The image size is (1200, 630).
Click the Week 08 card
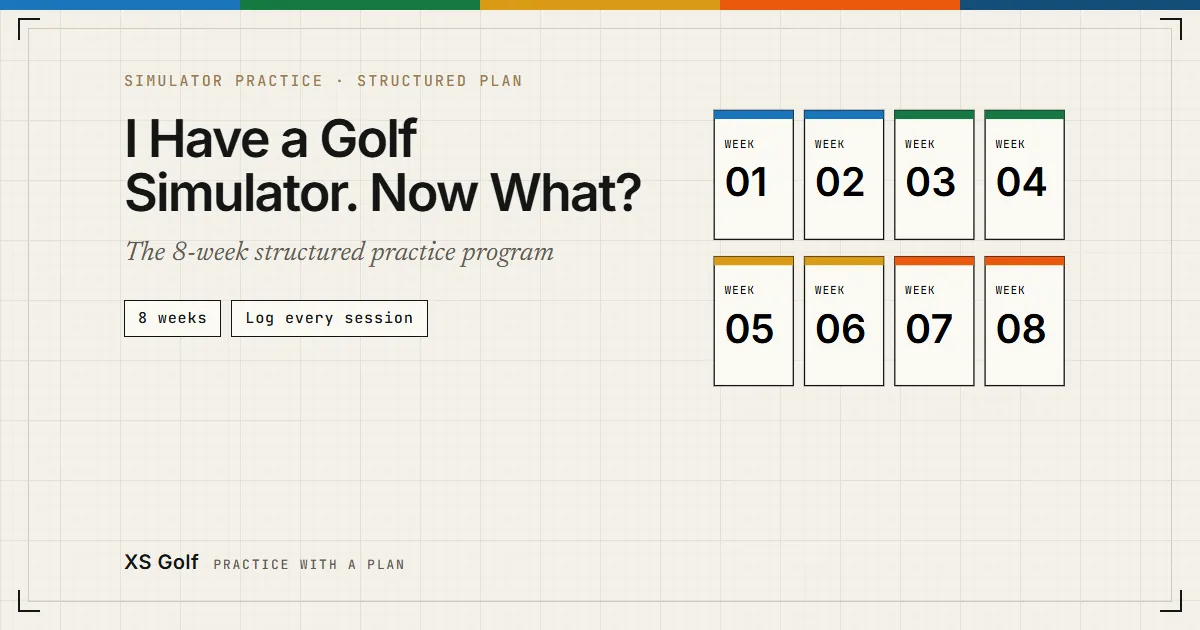click(1024, 321)
